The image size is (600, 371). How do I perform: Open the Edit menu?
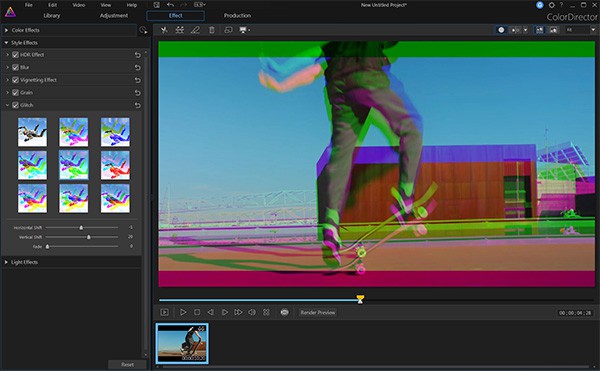coord(52,5)
